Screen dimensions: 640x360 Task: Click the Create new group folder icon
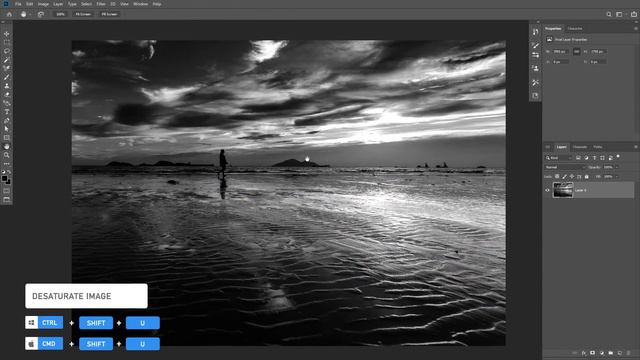click(611, 353)
